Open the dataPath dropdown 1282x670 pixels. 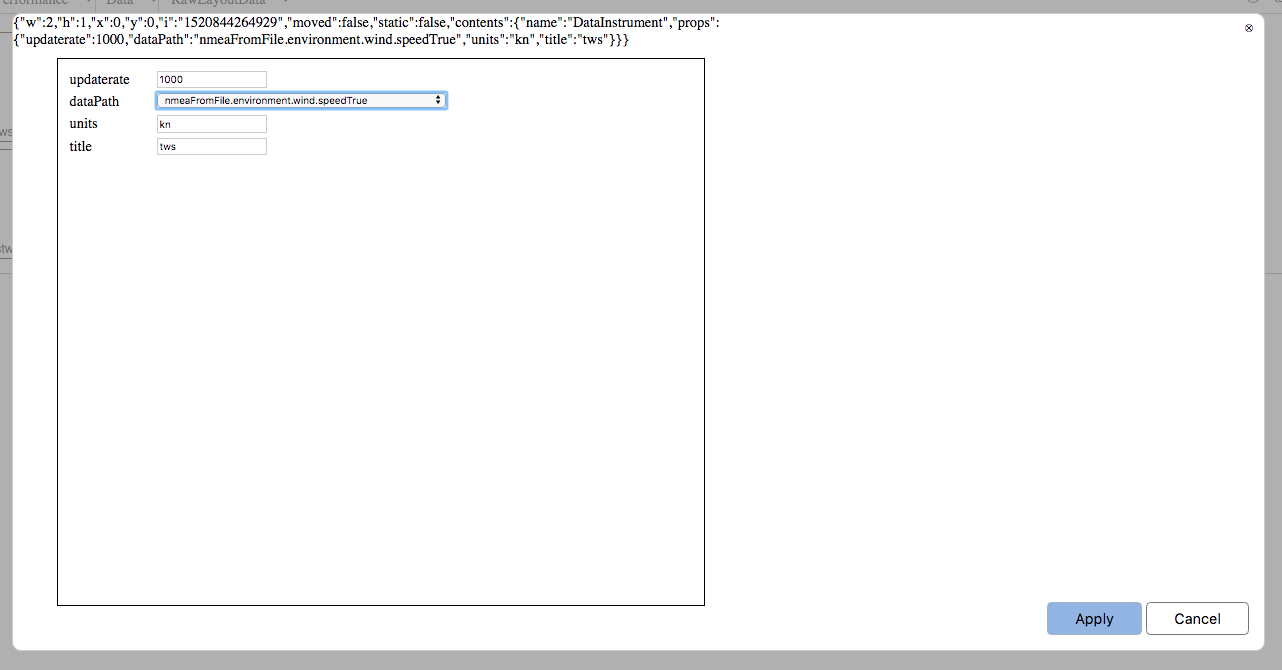point(302,100)
